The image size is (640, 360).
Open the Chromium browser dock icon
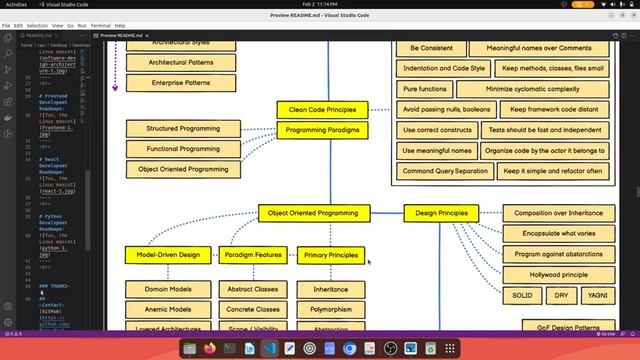coord(349,349)
